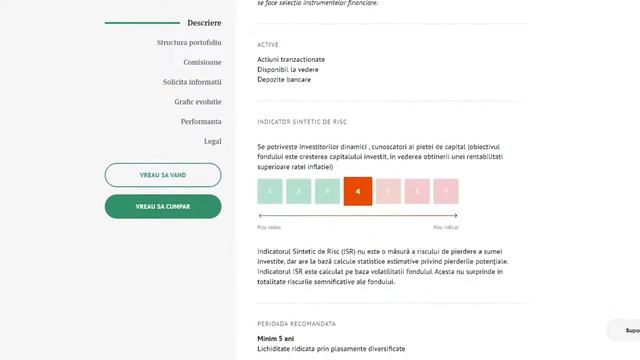Open the Comisioane section
The width and height of the screenshot is (640, 360).
[202, 62]
